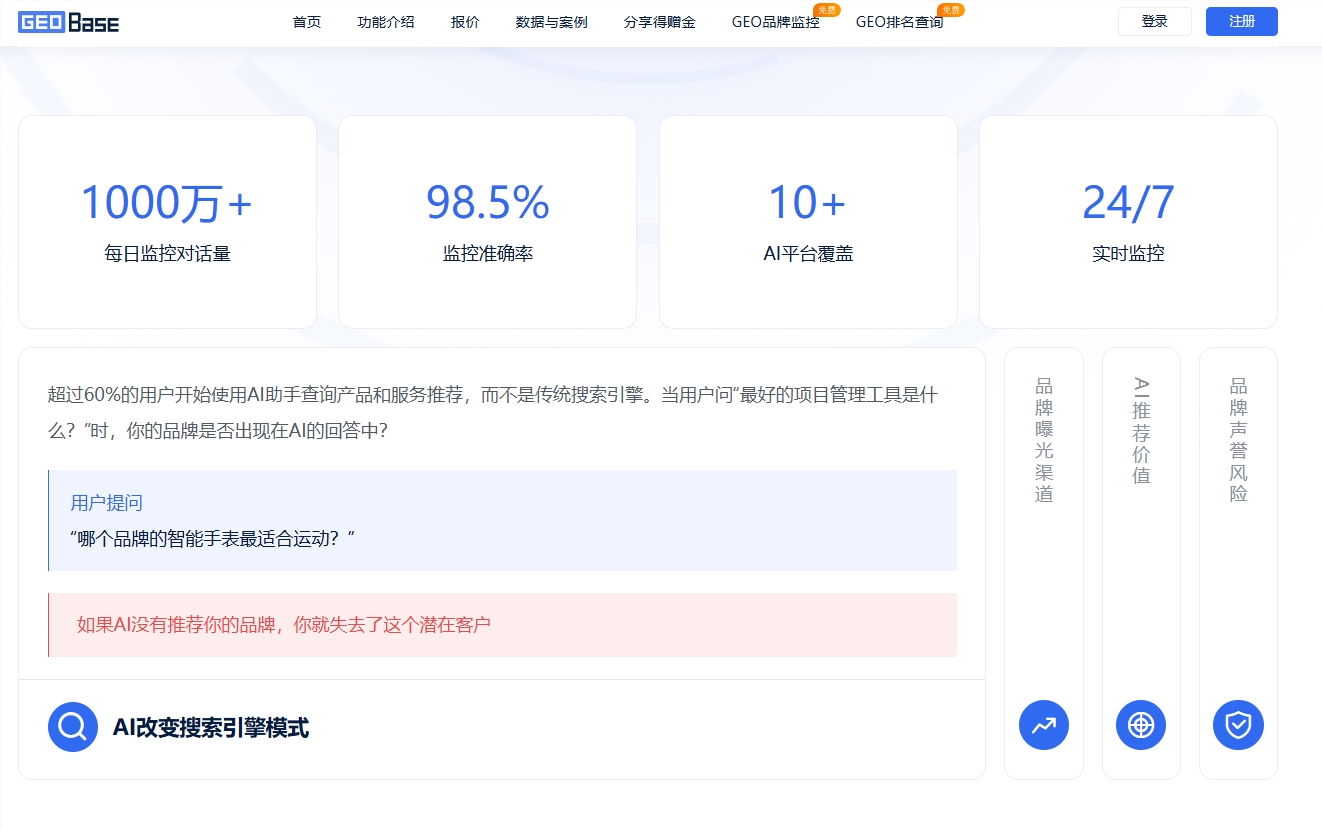The image size is (1322, 830).
Task: Click the 用户提问 quote box
Action: tap(502, 520)
